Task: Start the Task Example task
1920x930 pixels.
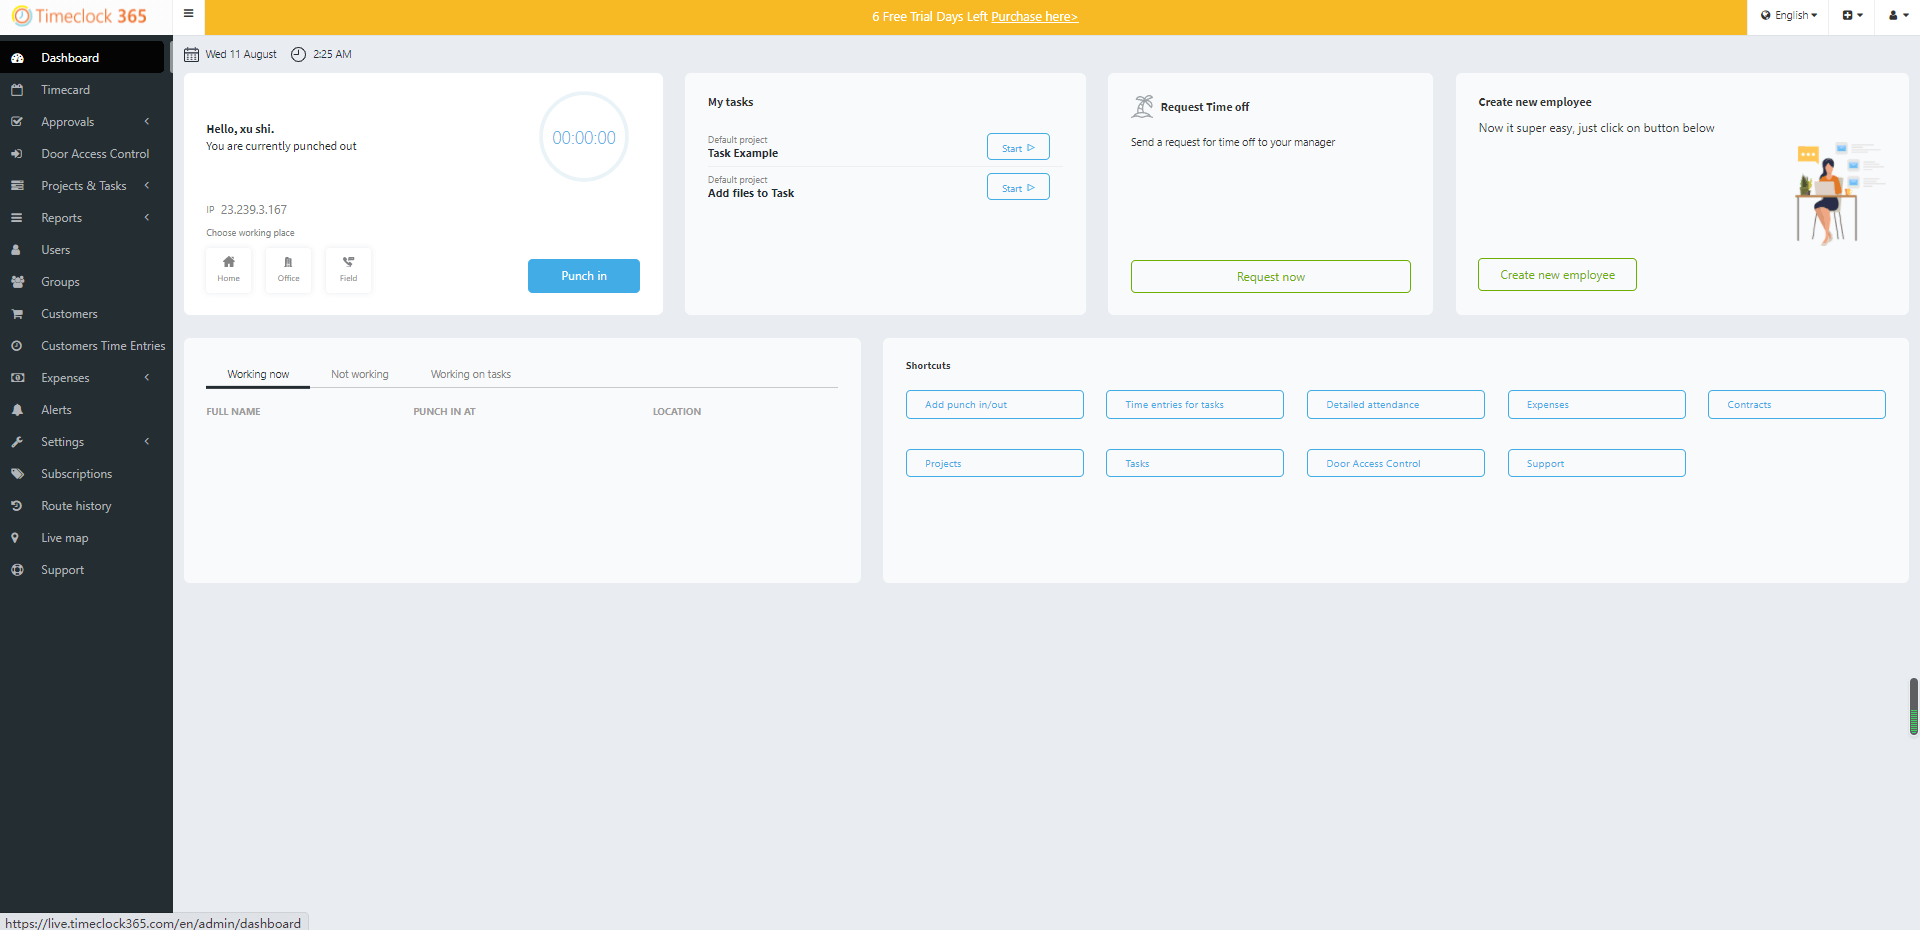Action: coord(1017,148)
